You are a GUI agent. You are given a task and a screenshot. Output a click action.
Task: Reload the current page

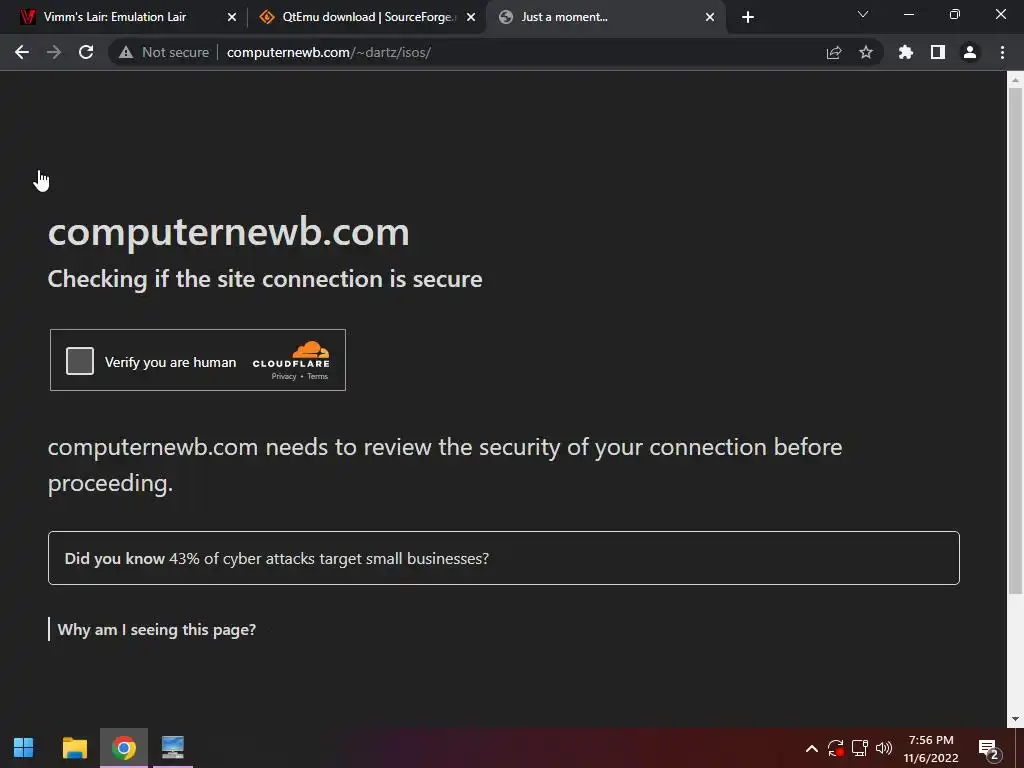[x=86, y=52]
